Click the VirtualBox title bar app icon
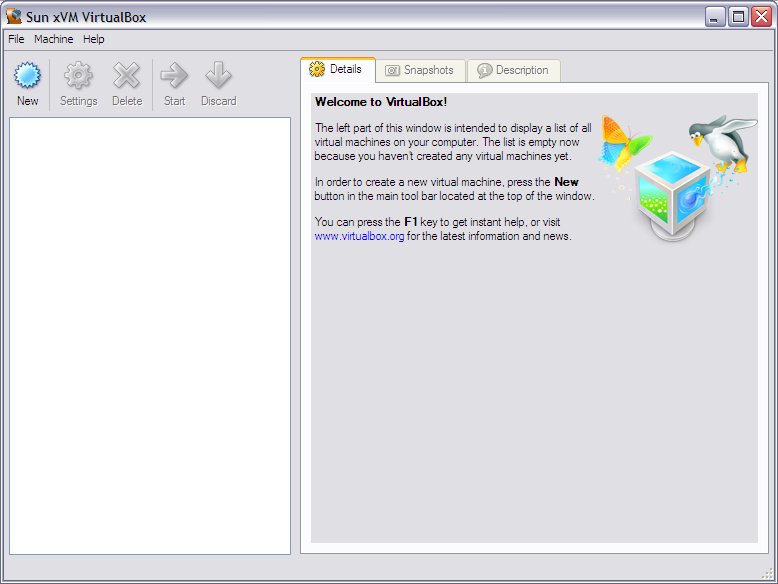 [14, 16]
